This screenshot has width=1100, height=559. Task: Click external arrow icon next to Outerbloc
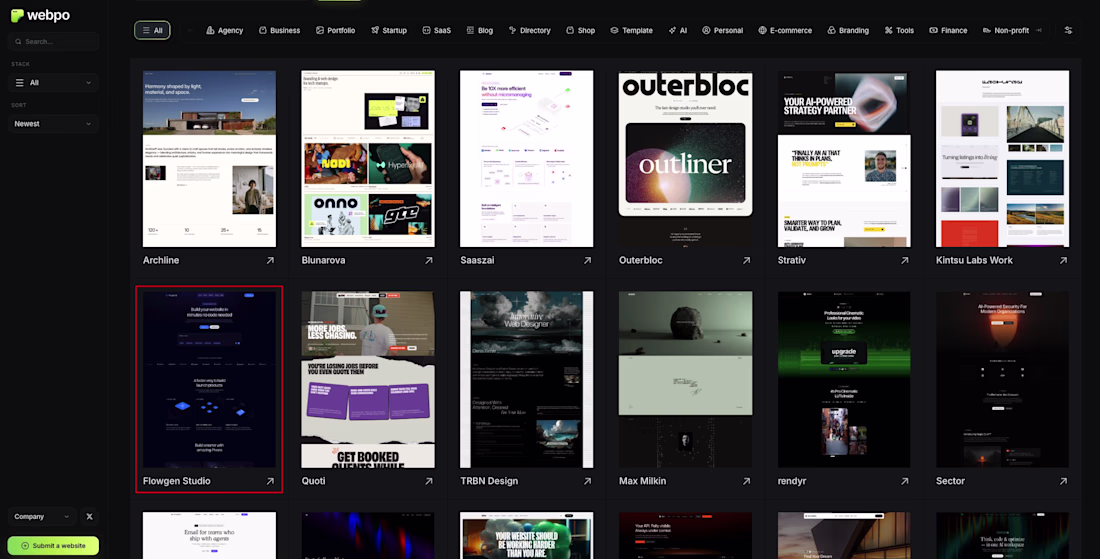click(x=746, y=260)
